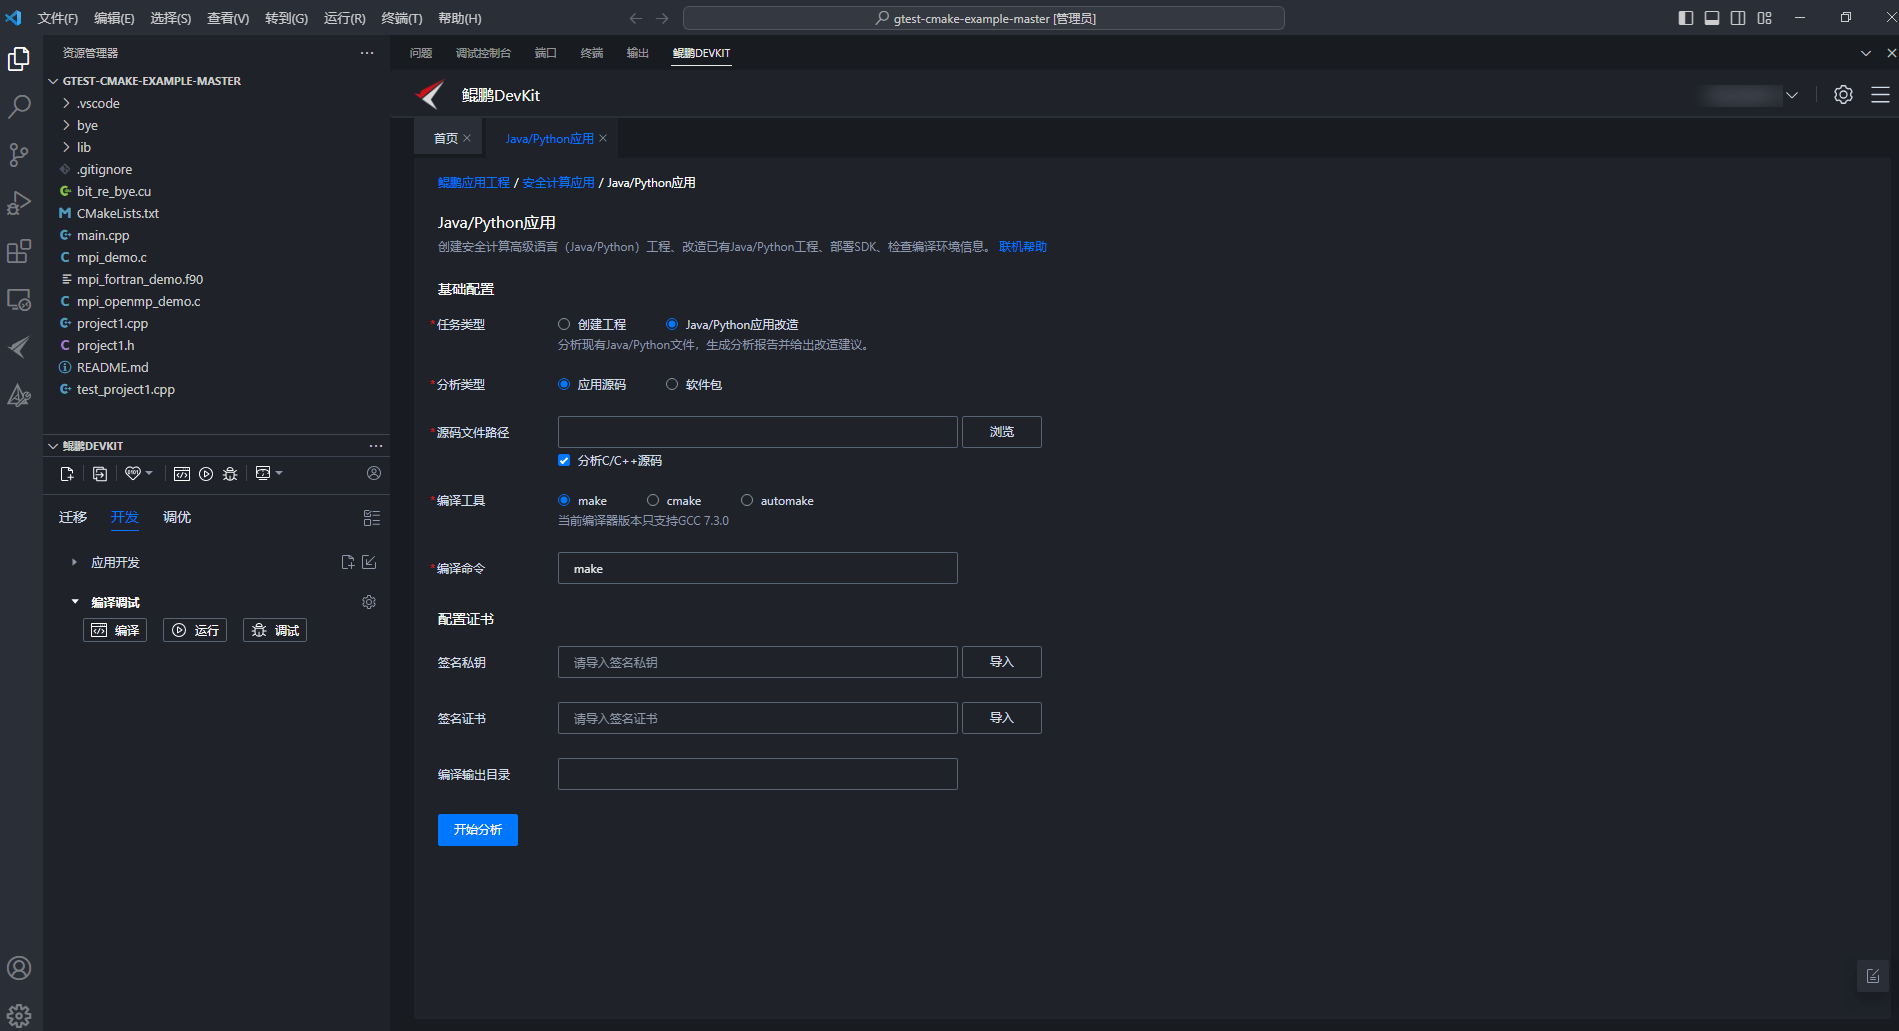Select the 软件包 analysis type
Viewport: 1899px width, 1031px height.
(x=672, y=384)
